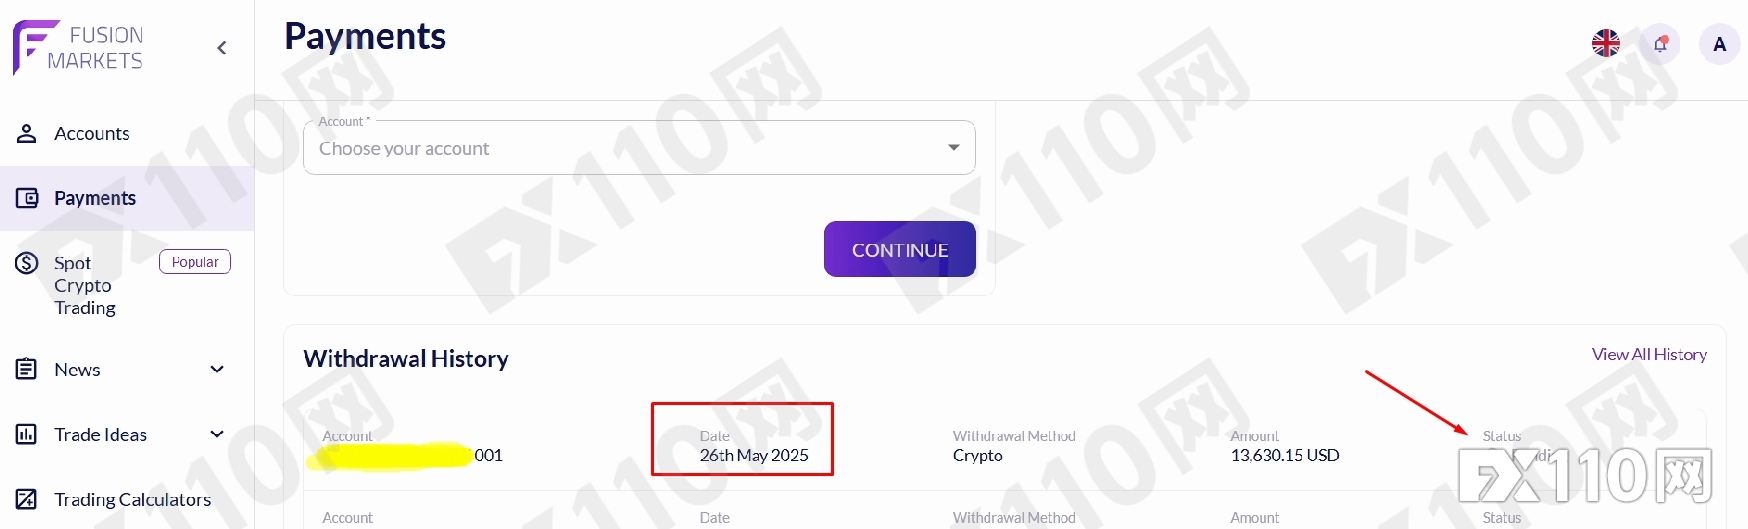Click the Fusion Markets logo
This screenshot has height=529, width=1748.
tap(78, 47)
